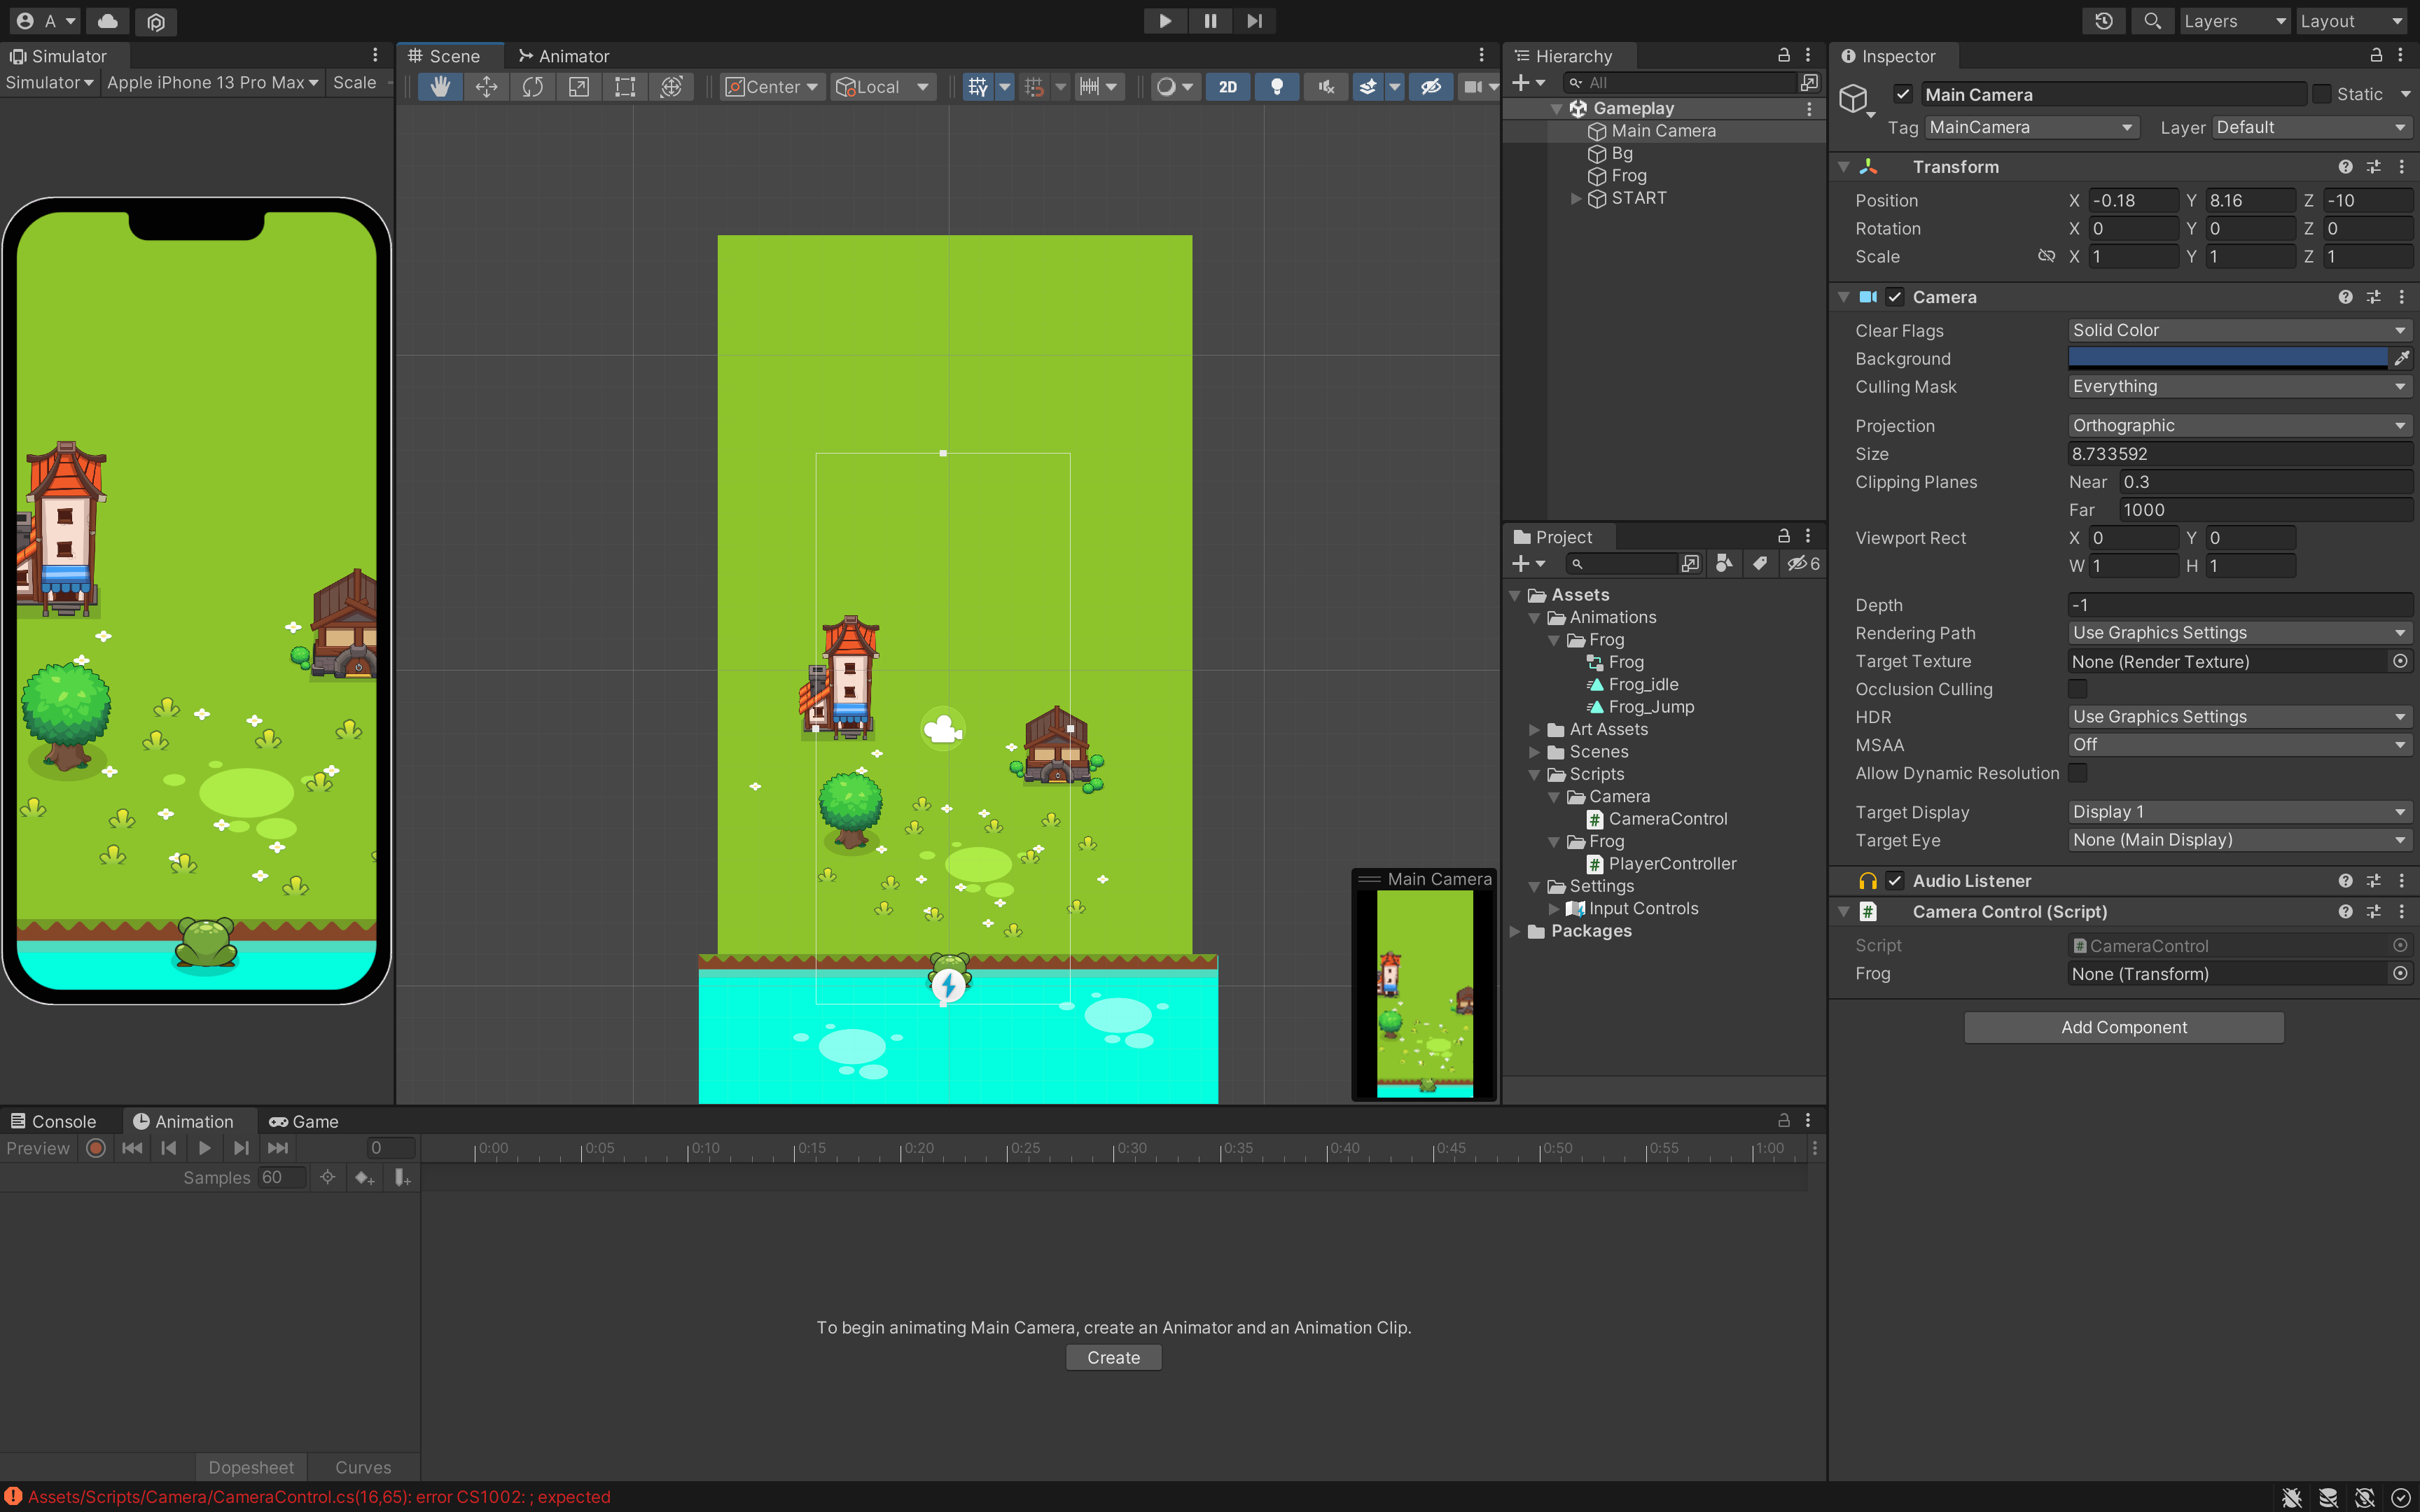Expand the Art Assets folder

click(1534, 729)
